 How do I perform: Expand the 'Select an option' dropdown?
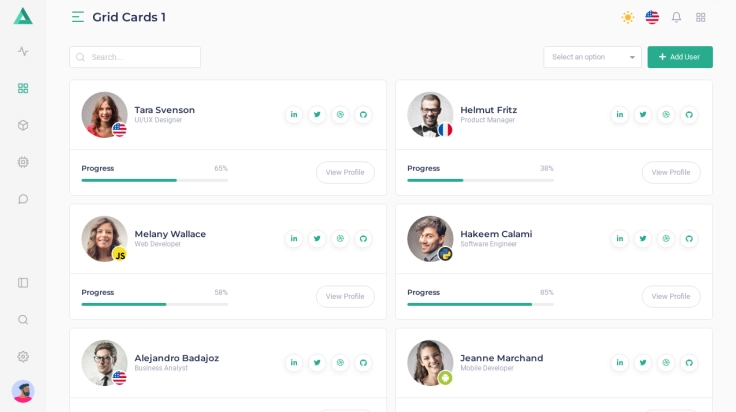coord(592,57)
